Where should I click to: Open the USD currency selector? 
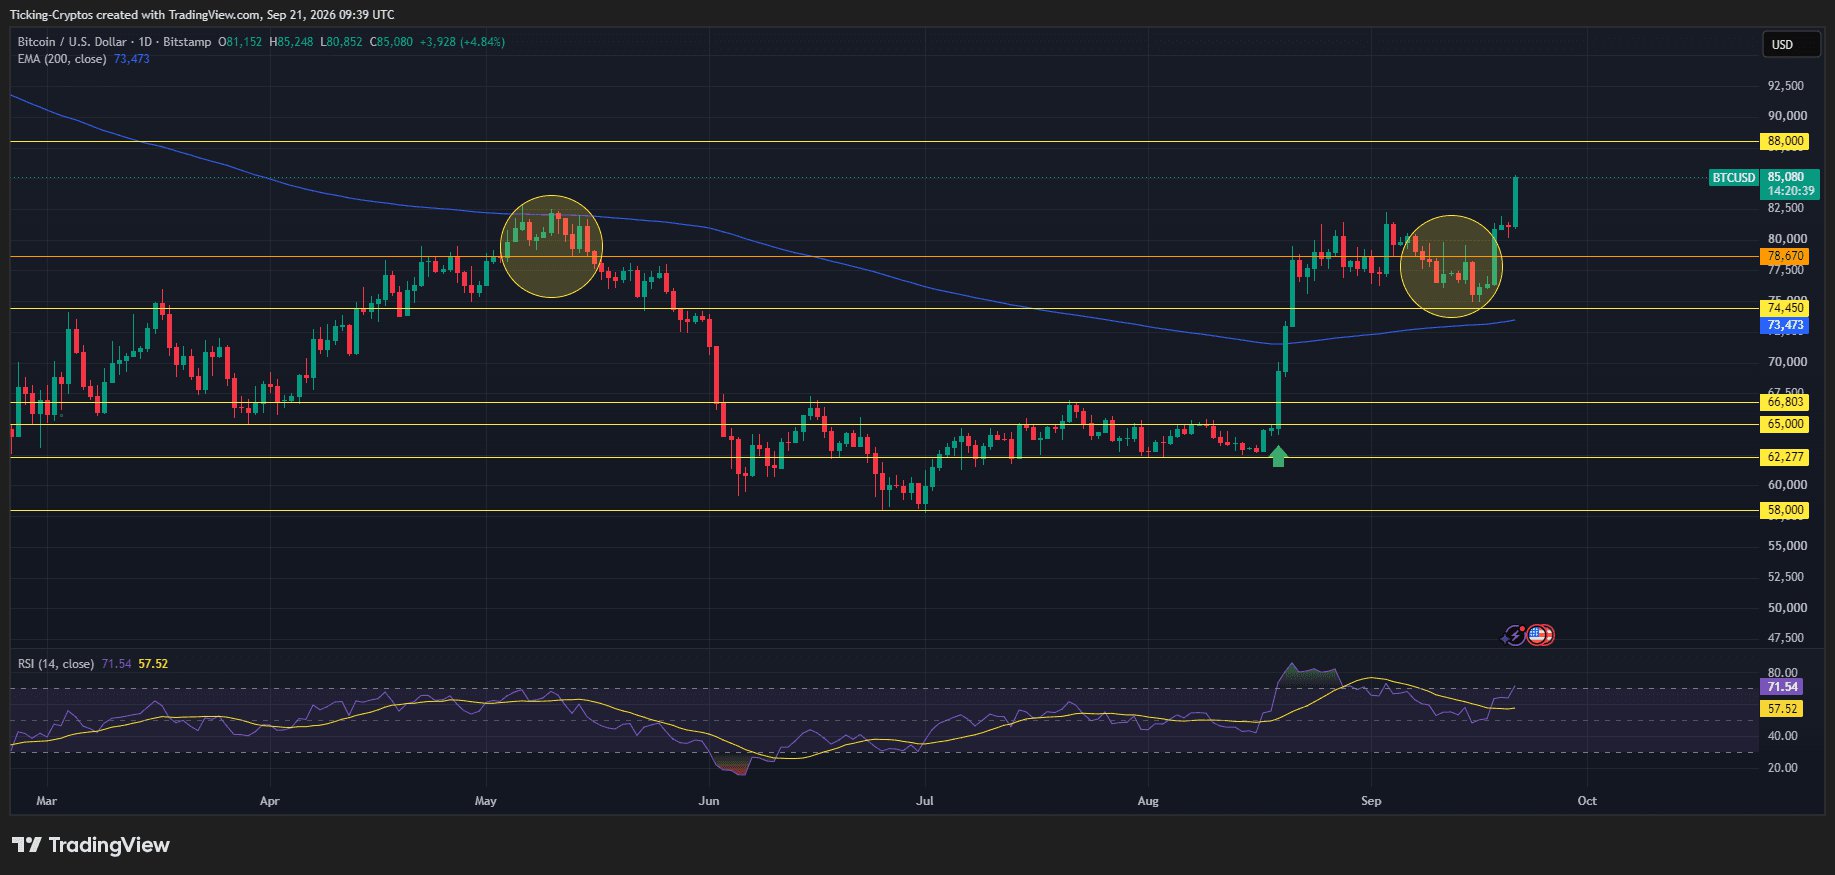tap(1790, 44)
